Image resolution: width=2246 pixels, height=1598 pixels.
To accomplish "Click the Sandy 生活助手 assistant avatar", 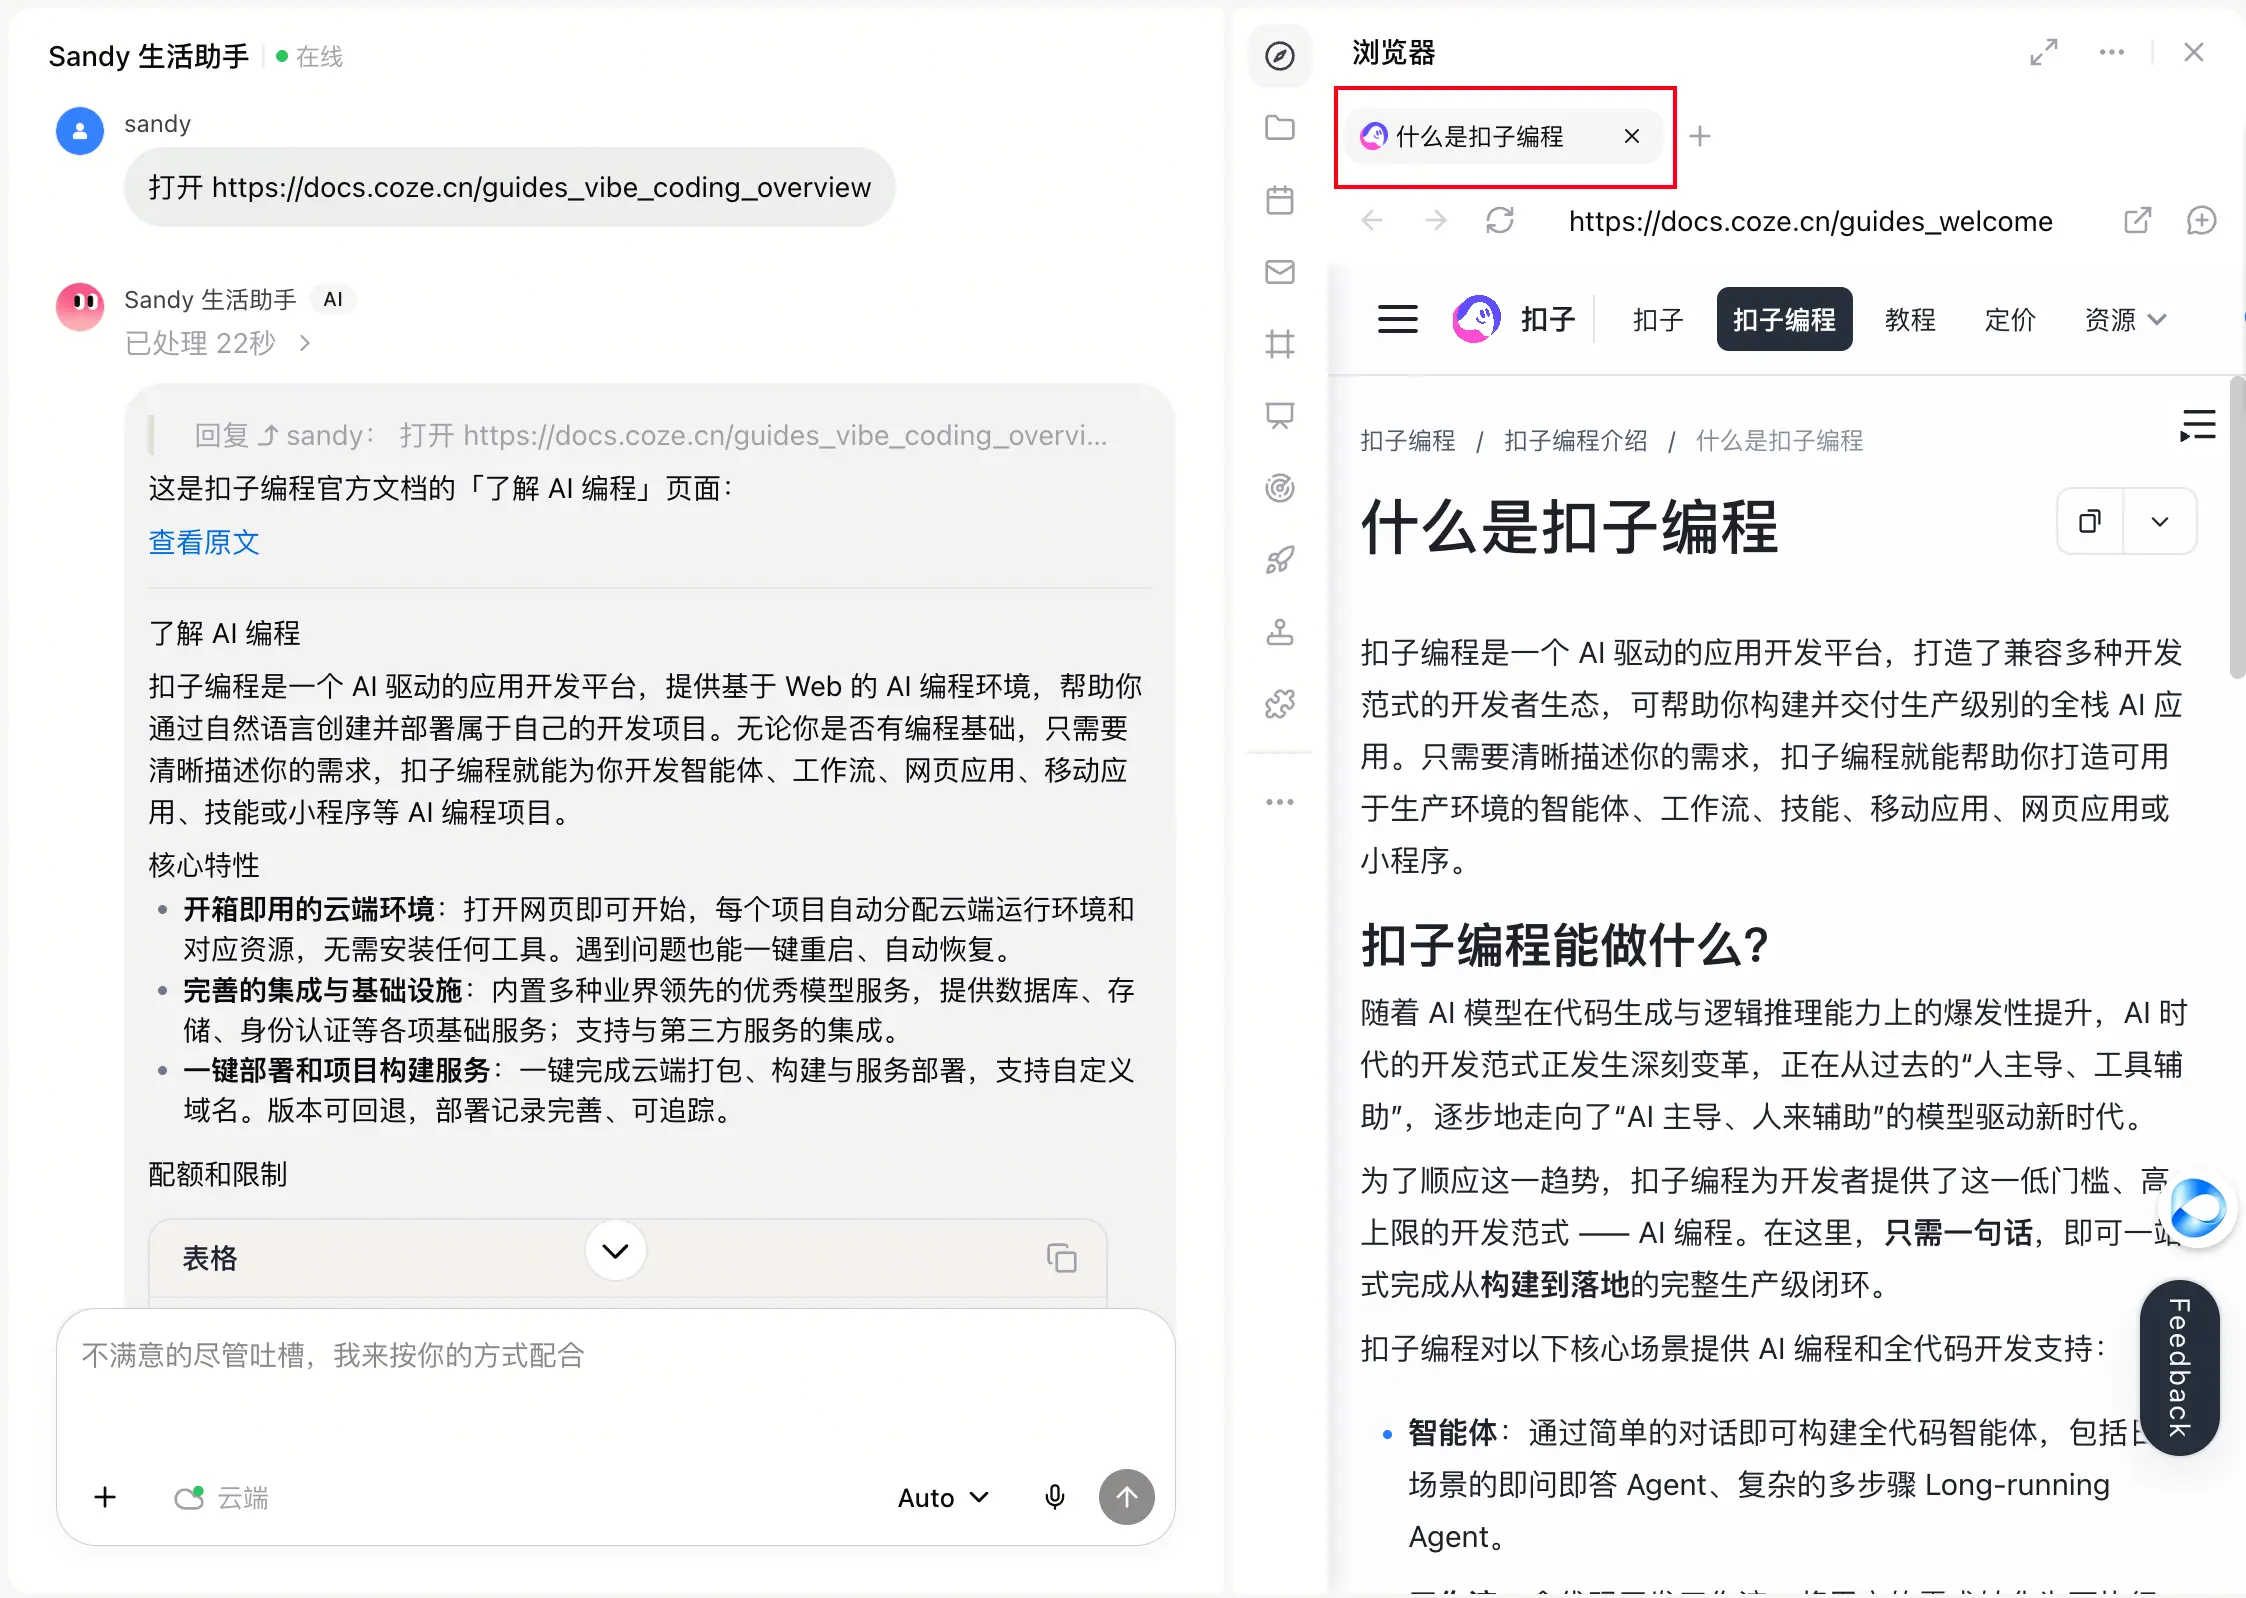I will 80,307.
